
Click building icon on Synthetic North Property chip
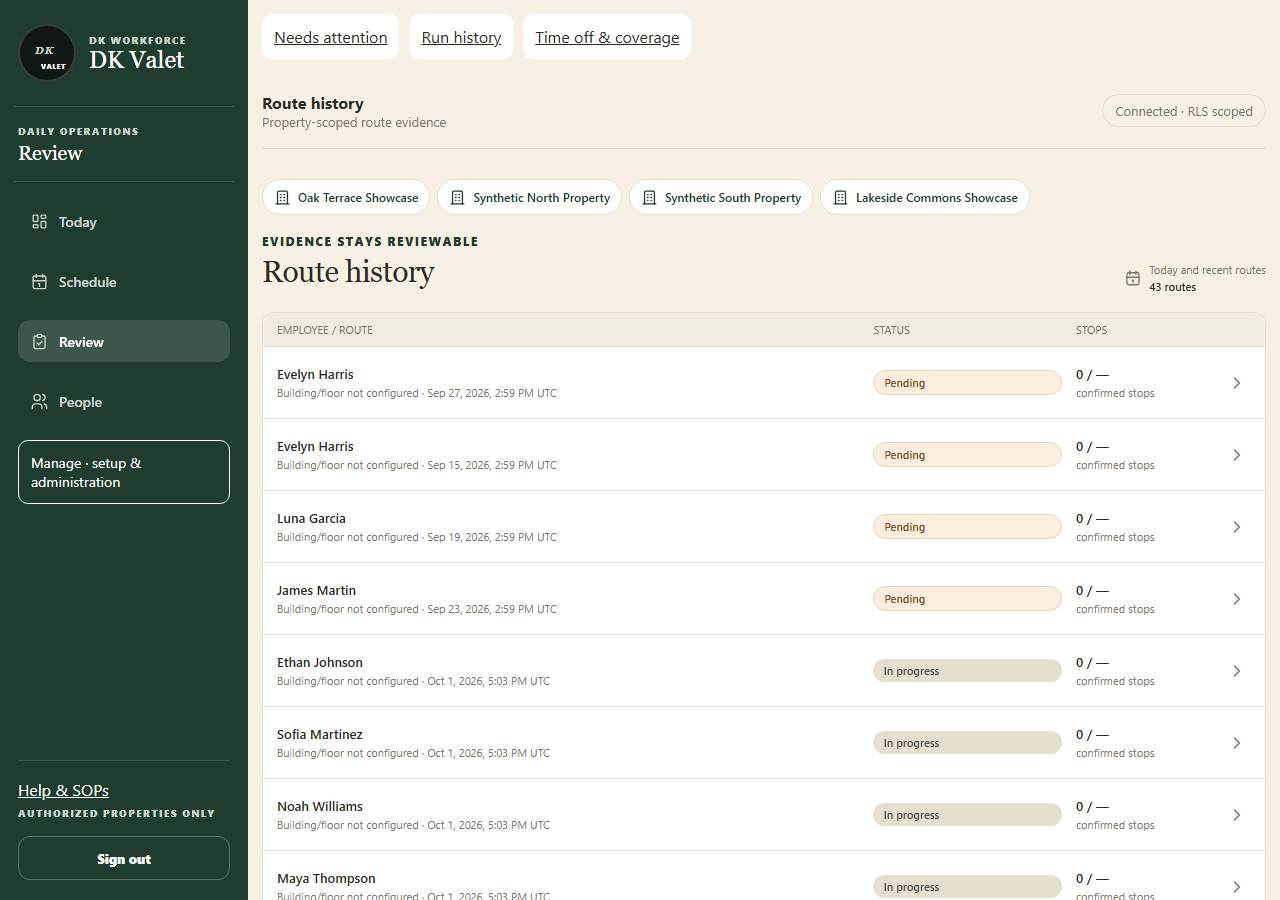pos(457,198)
